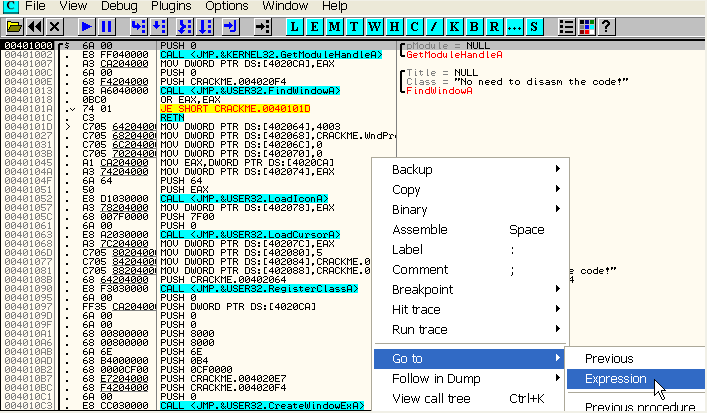The image size is (707, 413).
Task: Pause execution with the pause icon
Action: (x=106, y=27)
